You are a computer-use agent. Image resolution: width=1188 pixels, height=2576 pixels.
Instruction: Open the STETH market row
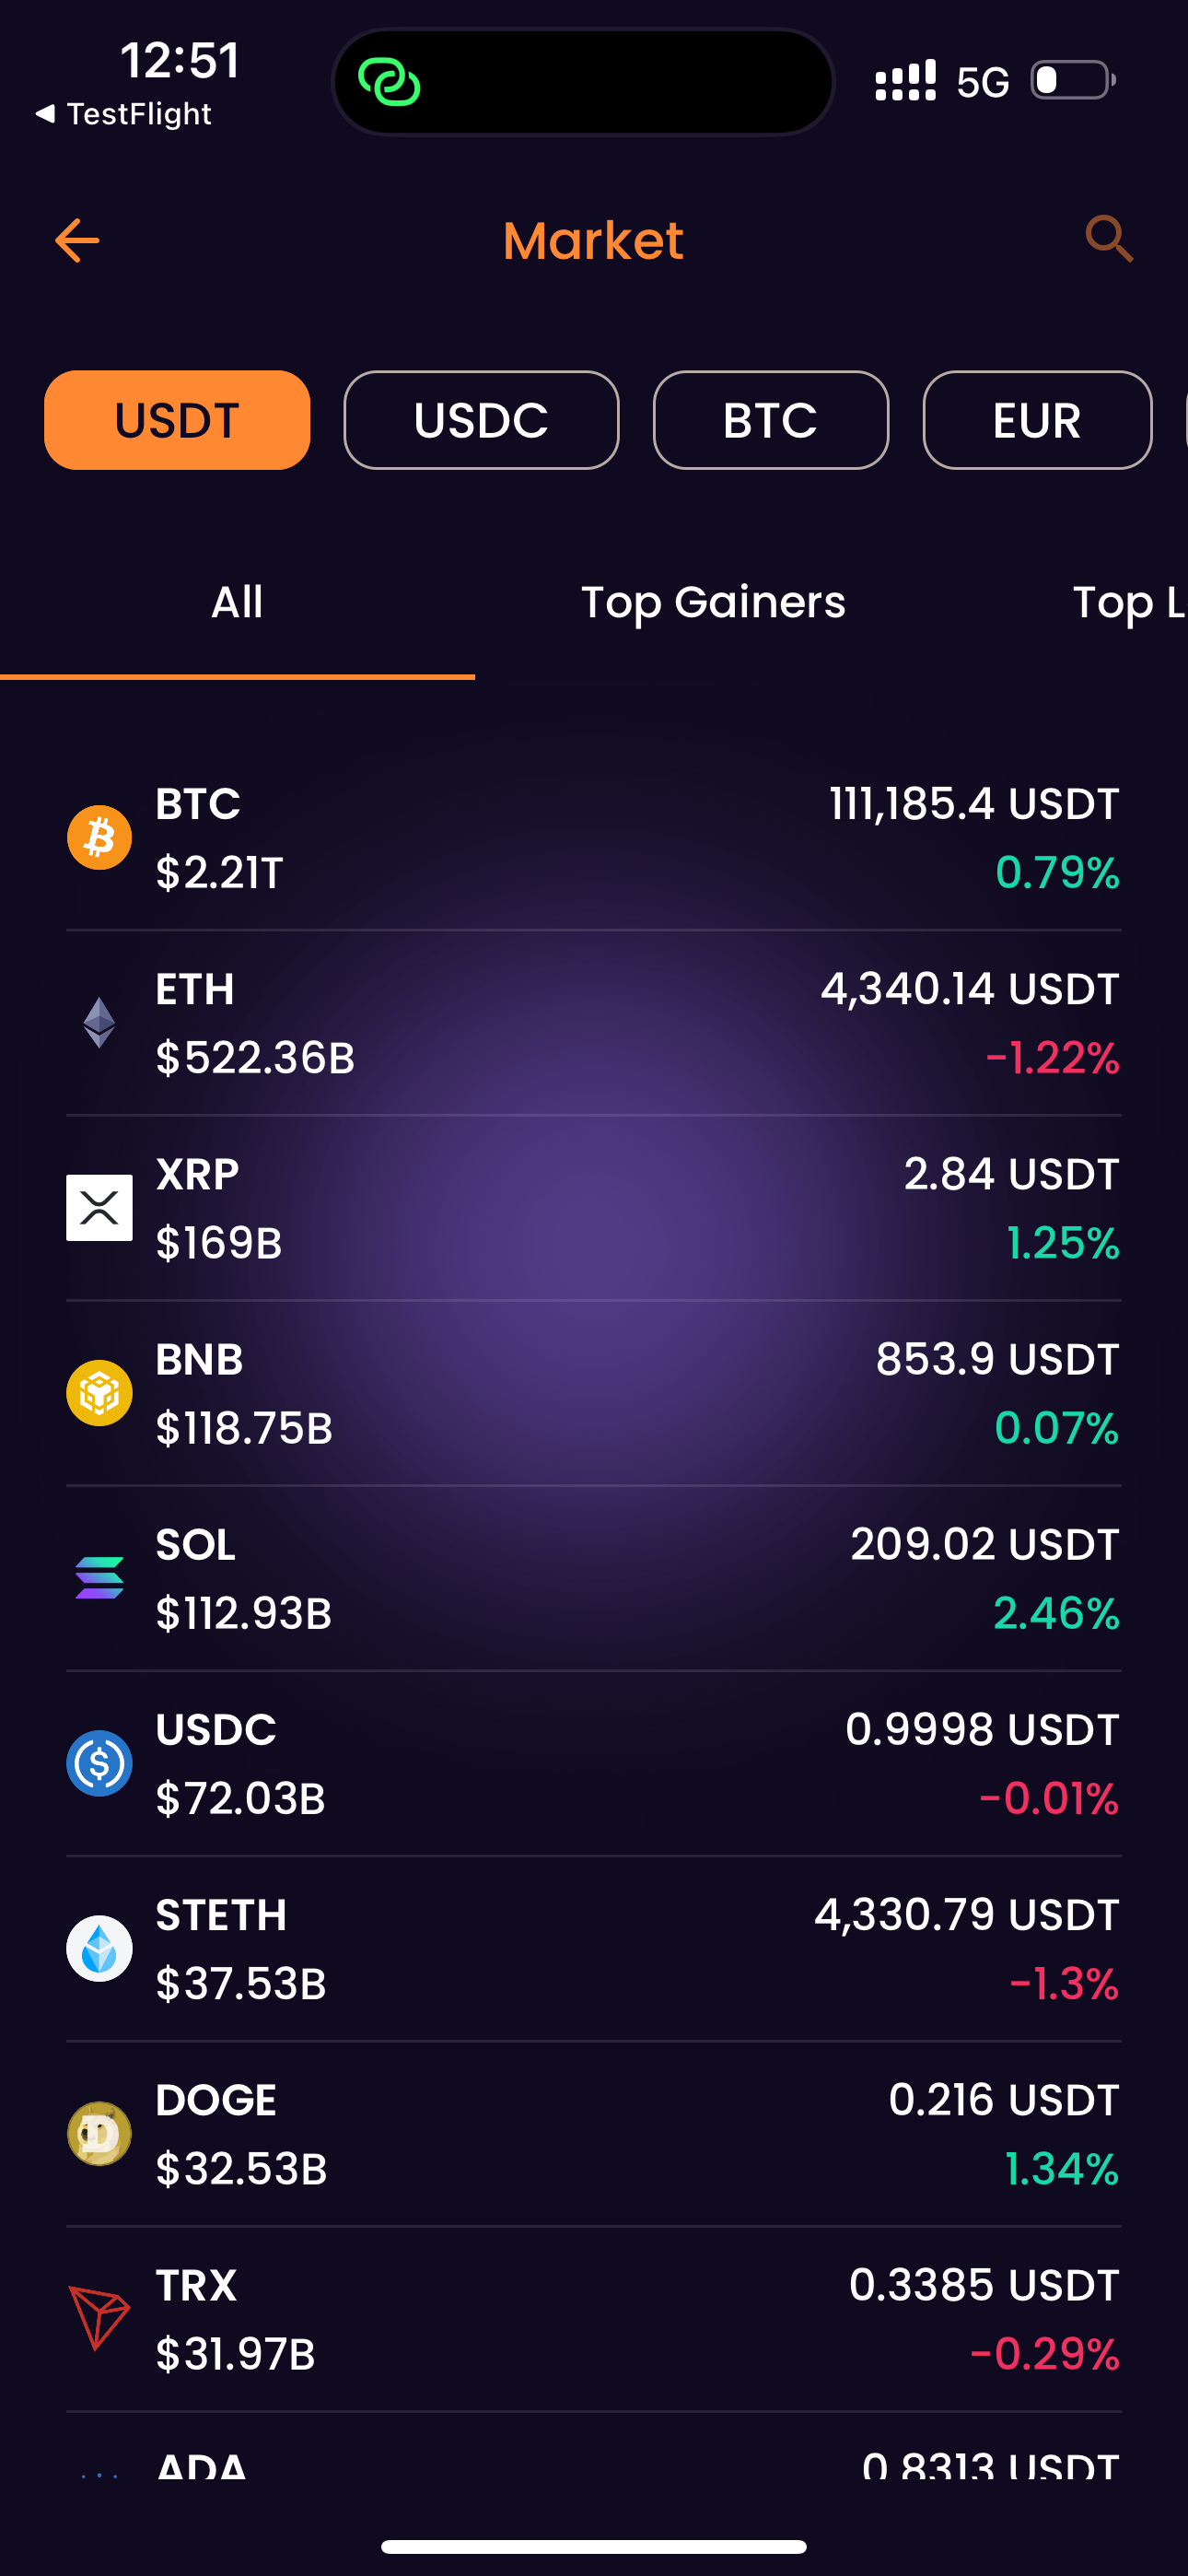[594, 1949]
